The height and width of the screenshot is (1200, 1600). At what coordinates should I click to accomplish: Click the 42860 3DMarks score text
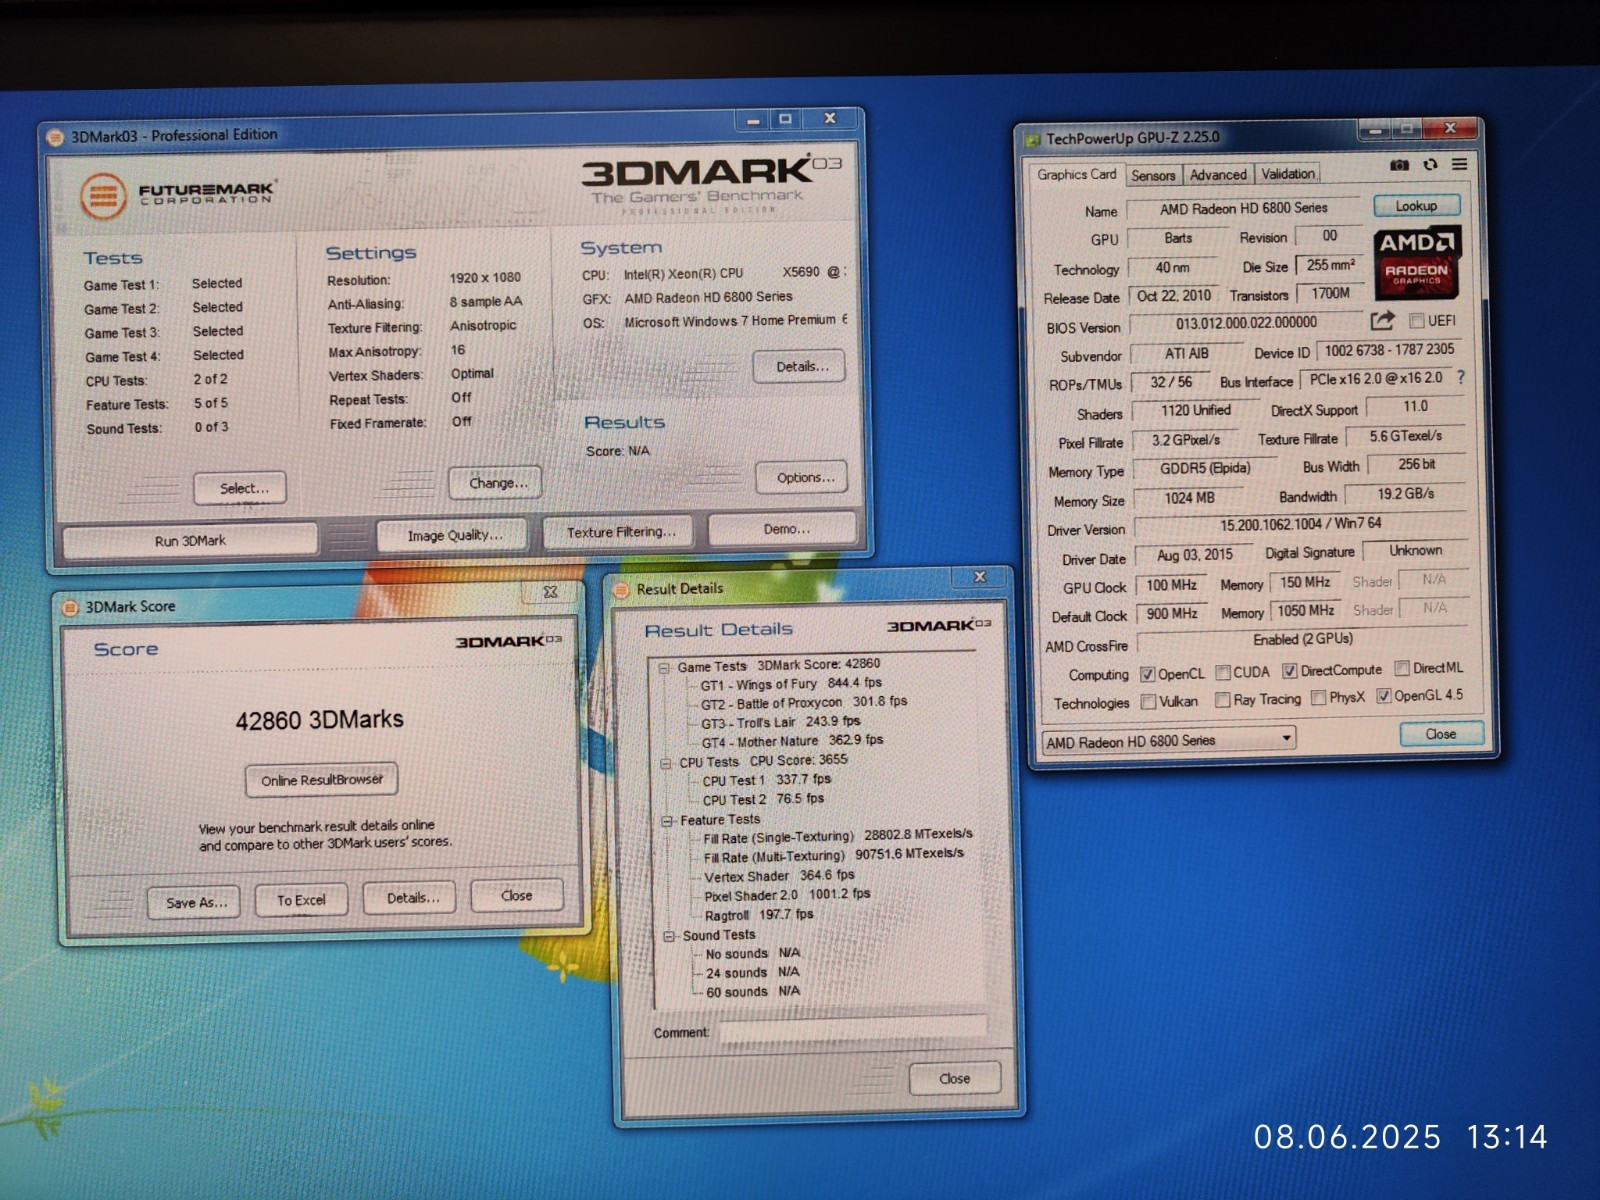tap(320, 720)
